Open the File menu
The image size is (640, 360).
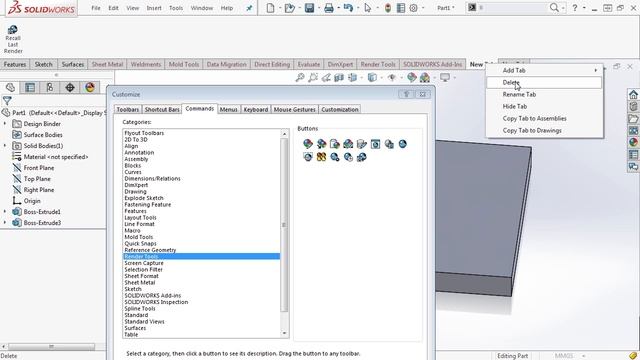[x=96, y=8]
